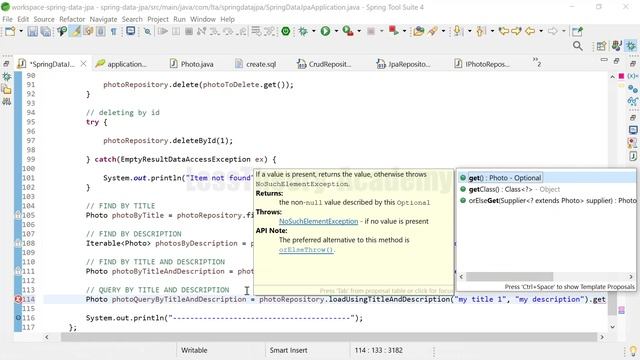Click the New file wizard icon
This screenshot has width=640, height=360.
click(10, 31)
